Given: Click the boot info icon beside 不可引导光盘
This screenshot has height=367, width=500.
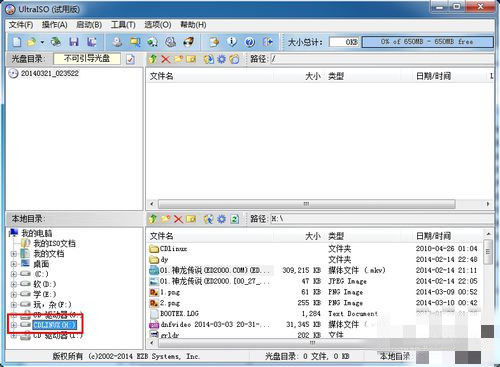Looking at the screenshot, I should 130,59.
